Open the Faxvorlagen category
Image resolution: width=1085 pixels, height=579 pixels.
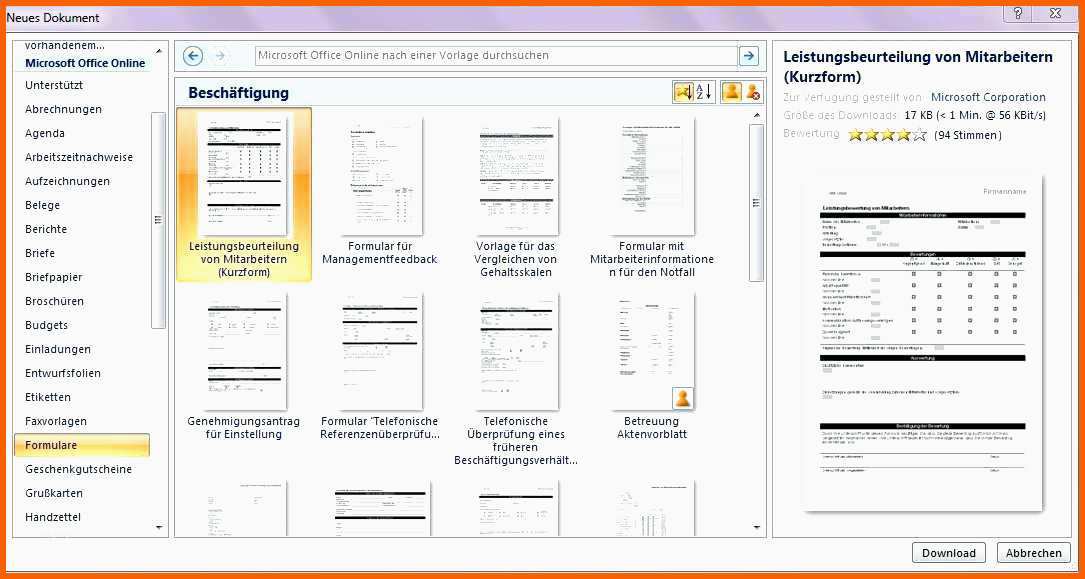(x=55, y=421)
